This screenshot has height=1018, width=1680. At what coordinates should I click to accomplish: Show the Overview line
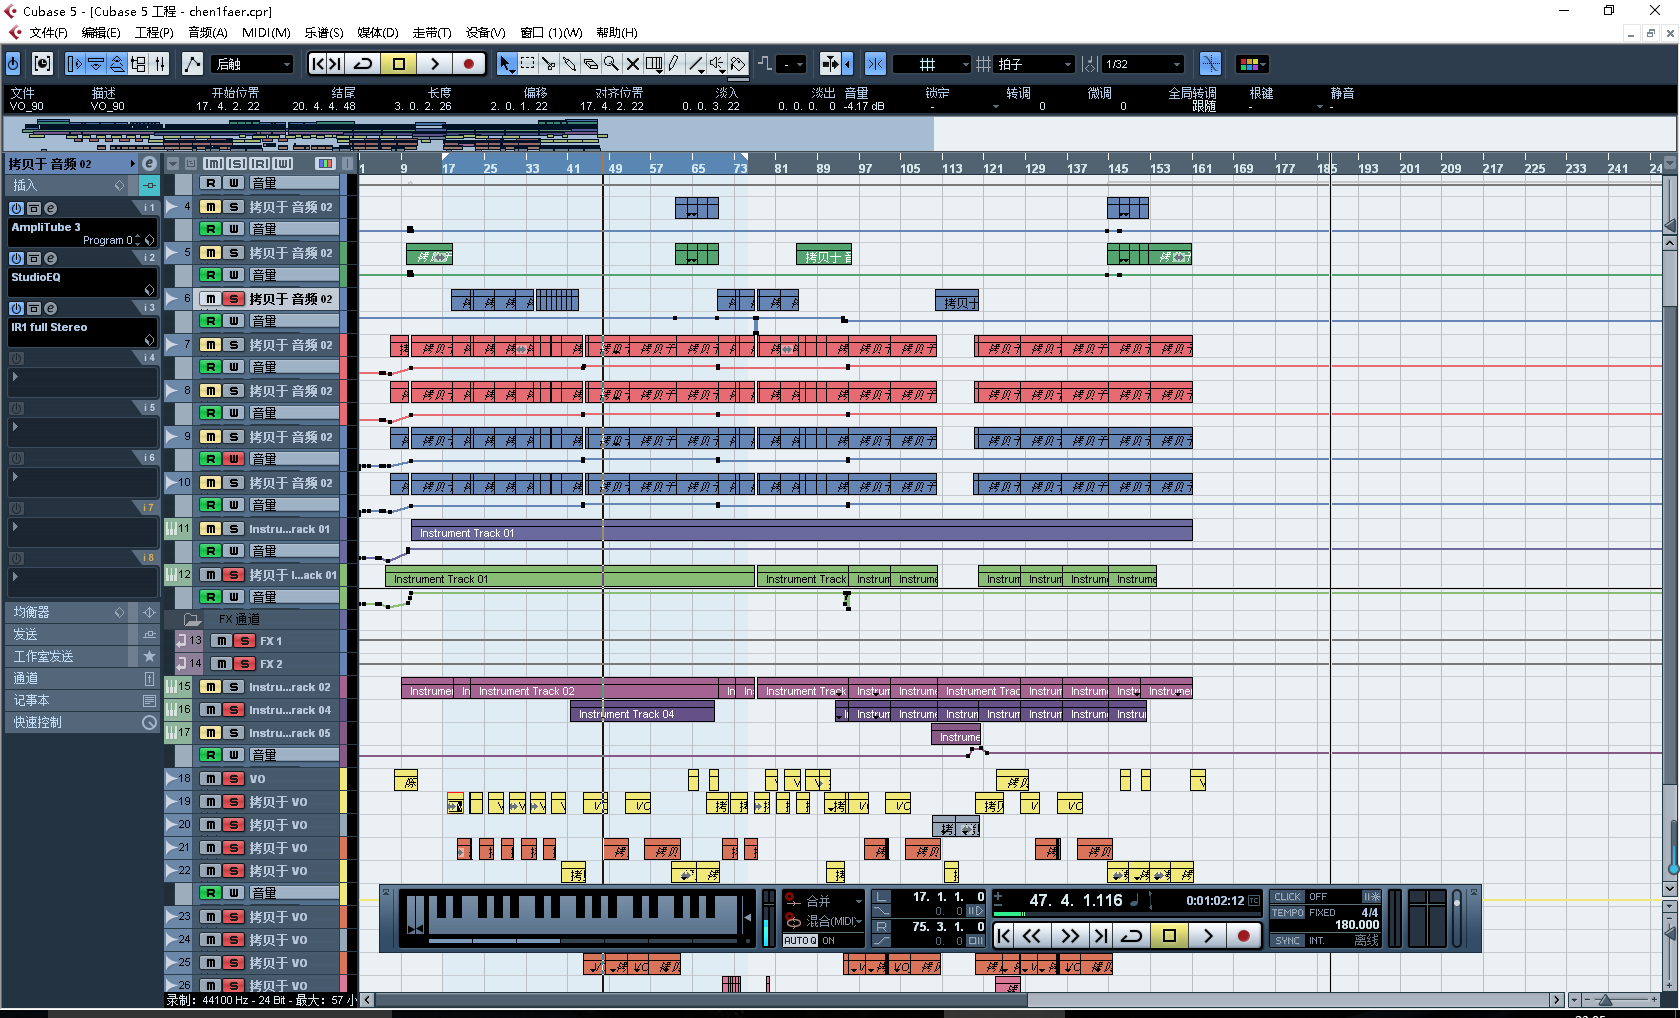(x=117, y=64)
